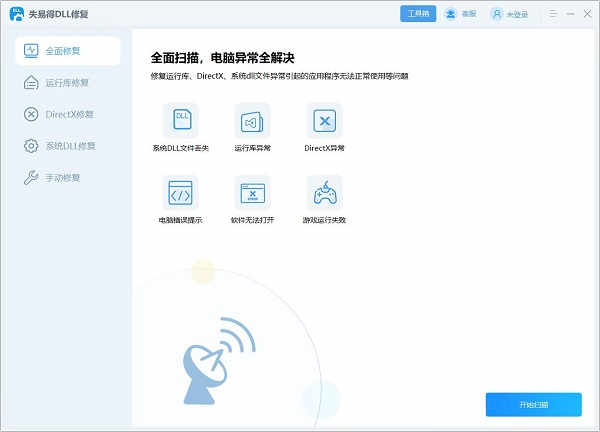
Task: Click the 未登录 login link text
Action: 517,15
